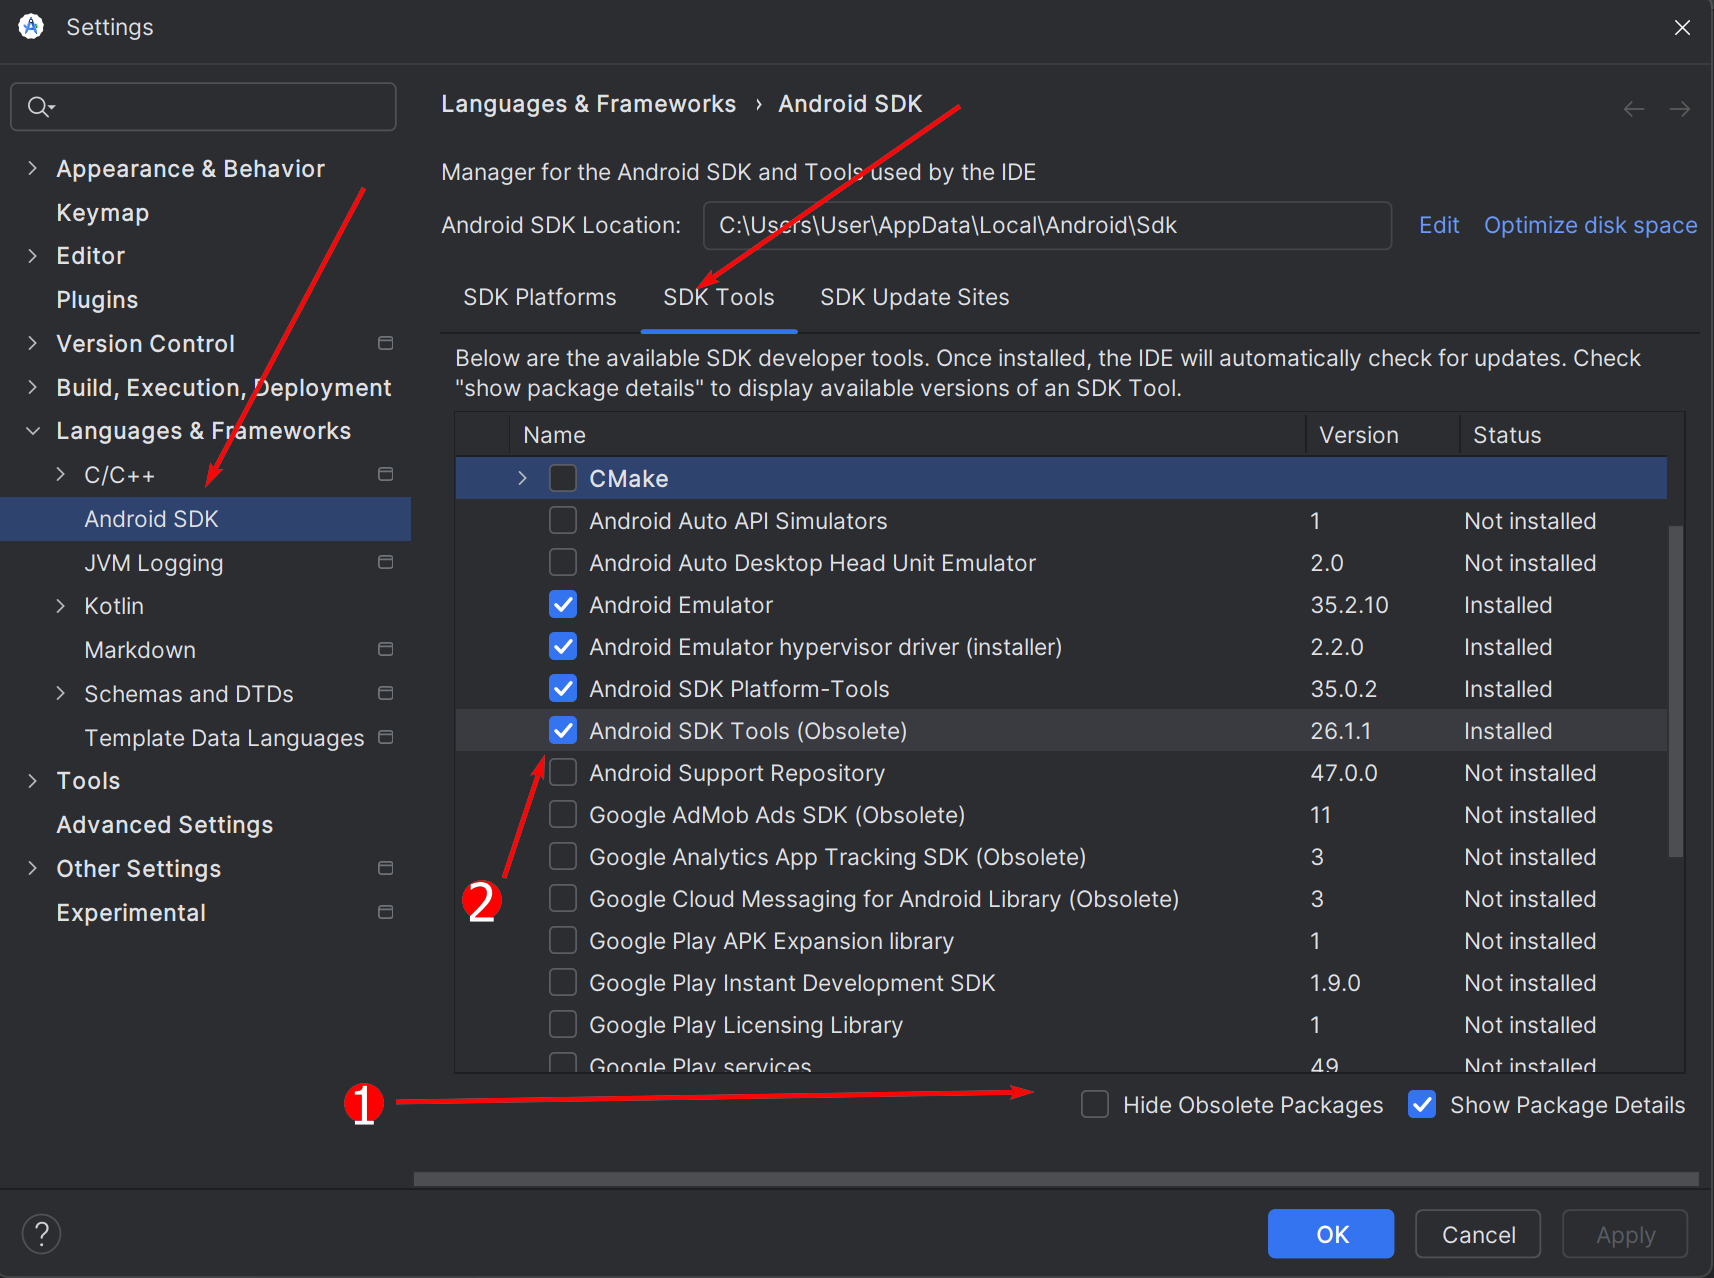
Task: Expand the CMake package row
Action: point(522,478)
